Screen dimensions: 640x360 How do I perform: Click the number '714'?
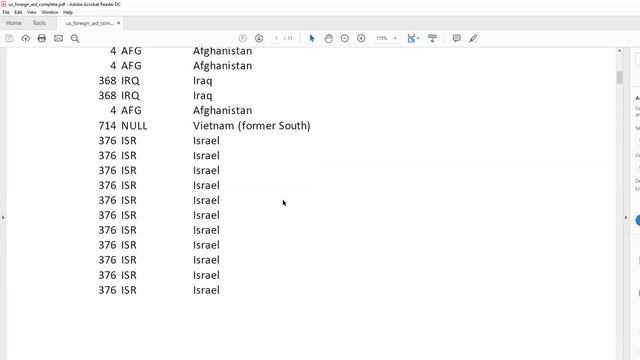click(107, 126)
